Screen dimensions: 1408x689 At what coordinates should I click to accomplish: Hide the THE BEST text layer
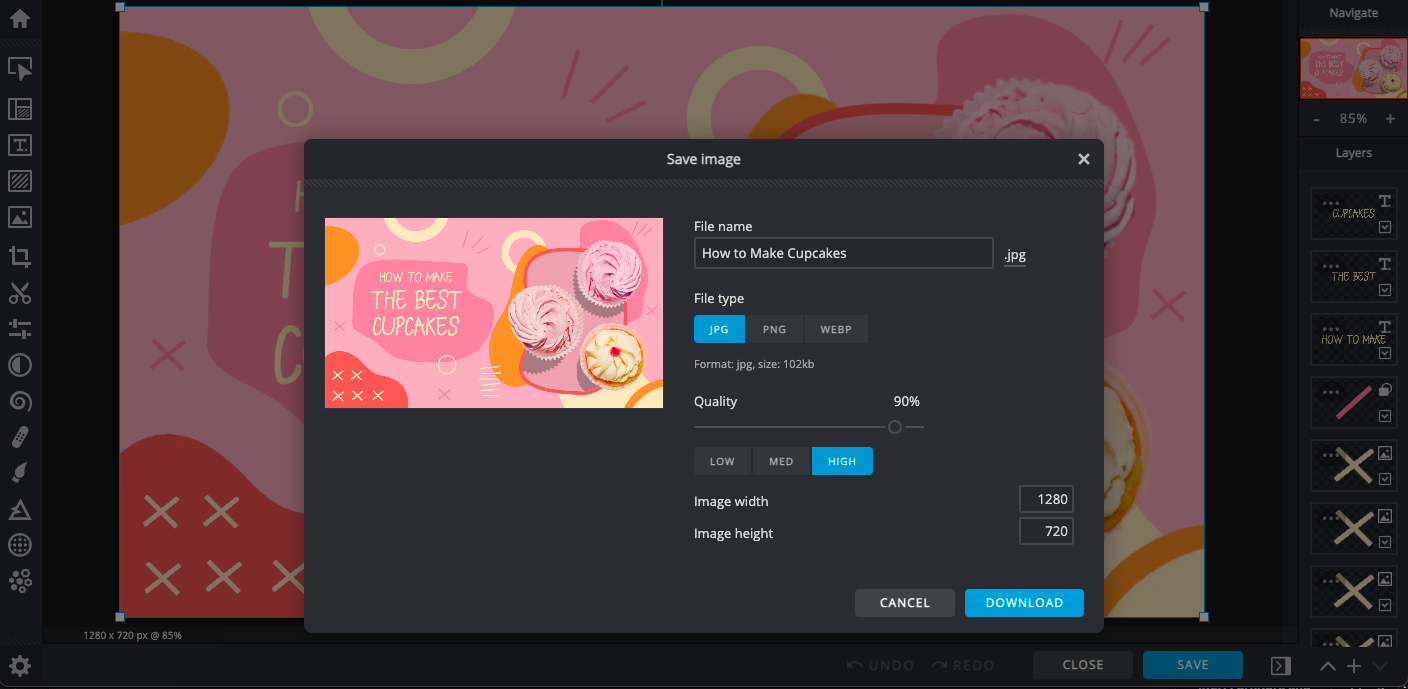pyautogui.click(x=1384, y=289)
